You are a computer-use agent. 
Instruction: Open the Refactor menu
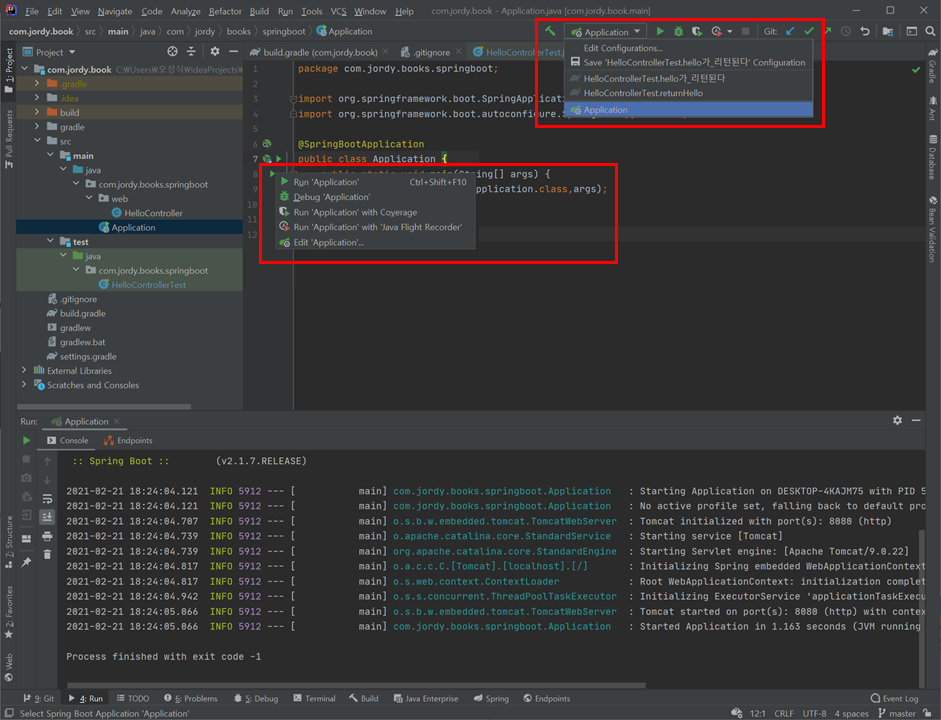[225, 11]
